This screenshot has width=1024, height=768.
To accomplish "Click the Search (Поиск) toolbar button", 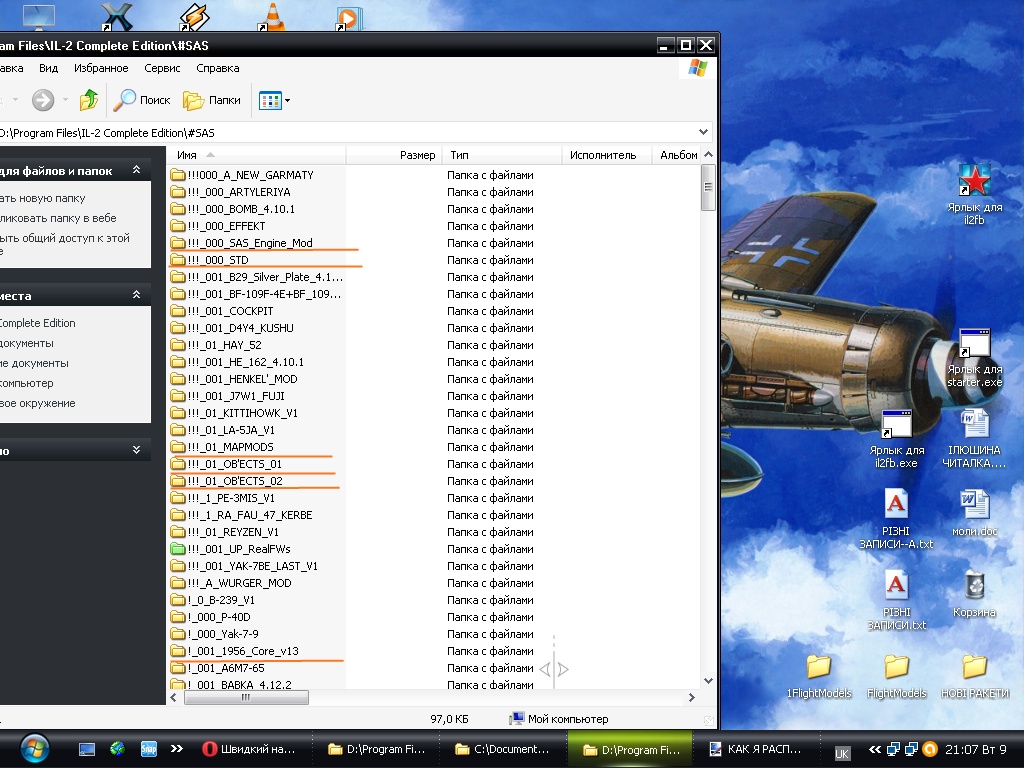I will pyautogui.click(x=142, y=100).
